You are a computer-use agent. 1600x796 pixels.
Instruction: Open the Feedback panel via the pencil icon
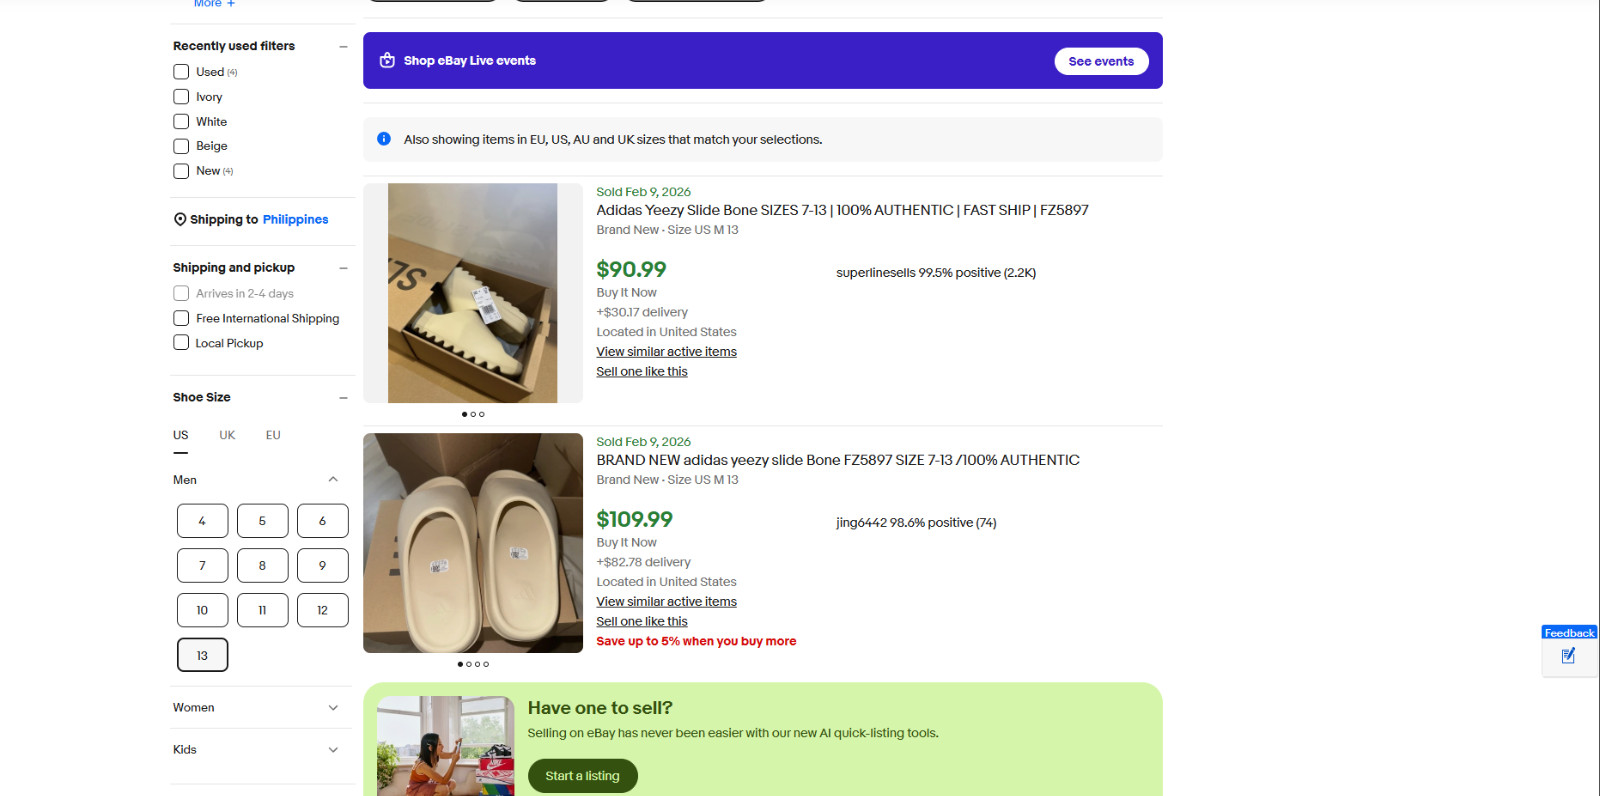coord(1568,657)
